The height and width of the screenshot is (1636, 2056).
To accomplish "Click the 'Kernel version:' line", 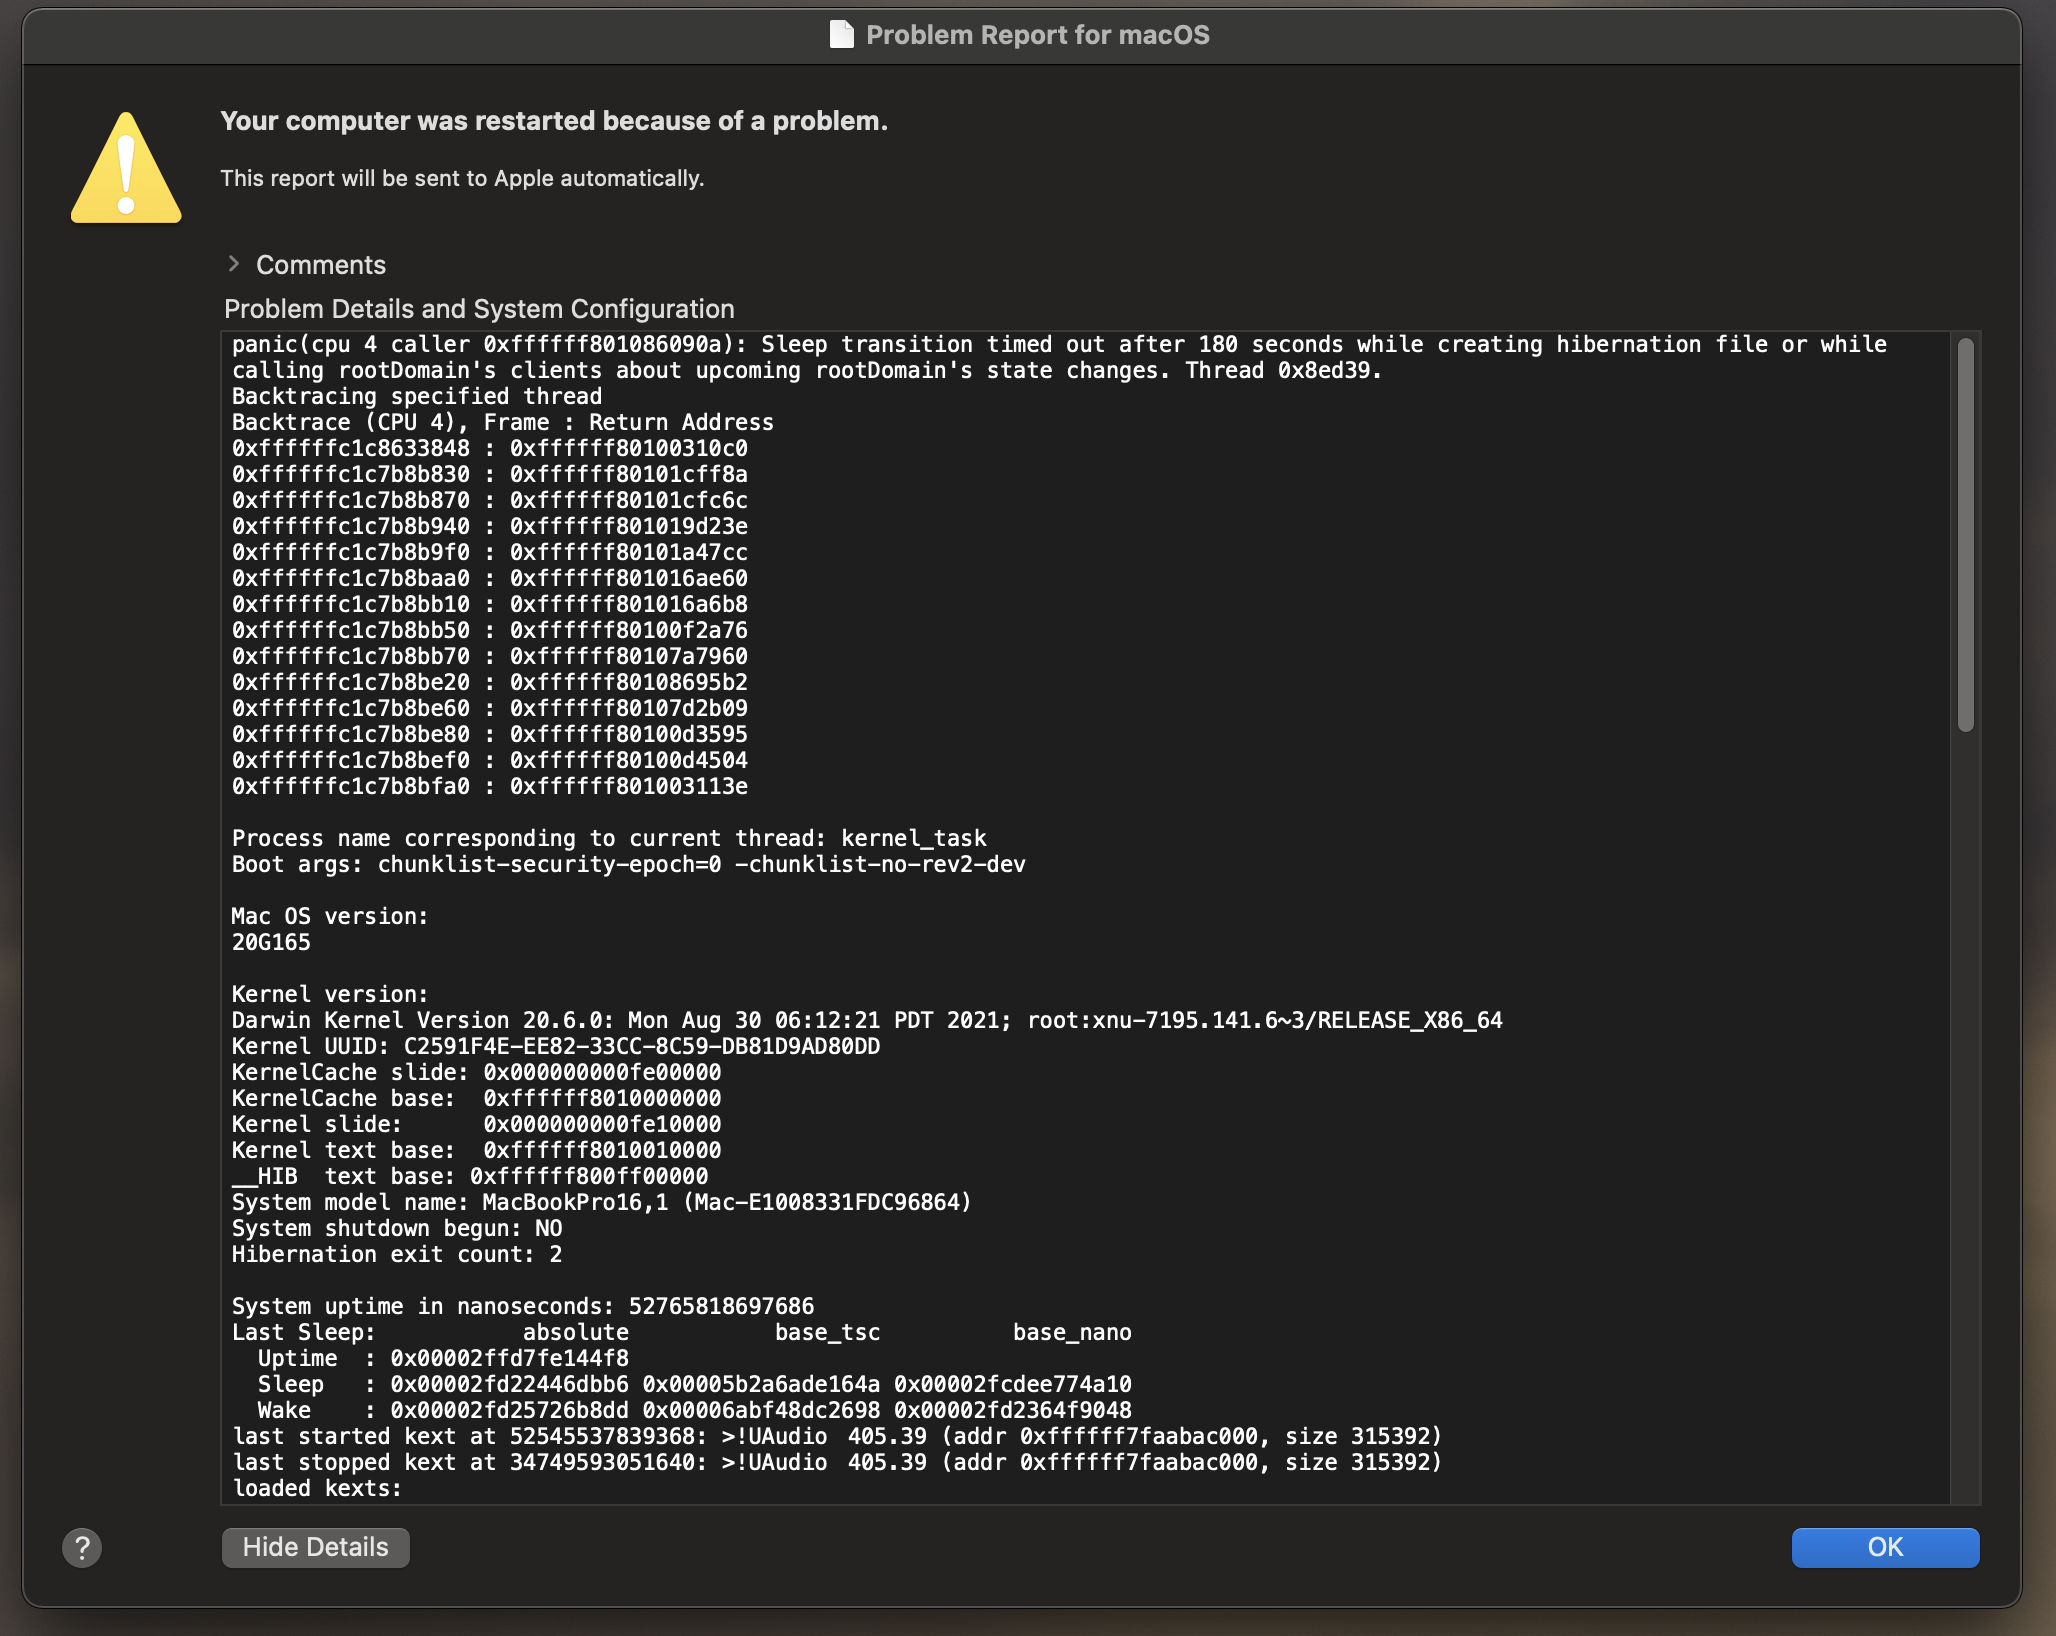I will [x=330, y=994].
